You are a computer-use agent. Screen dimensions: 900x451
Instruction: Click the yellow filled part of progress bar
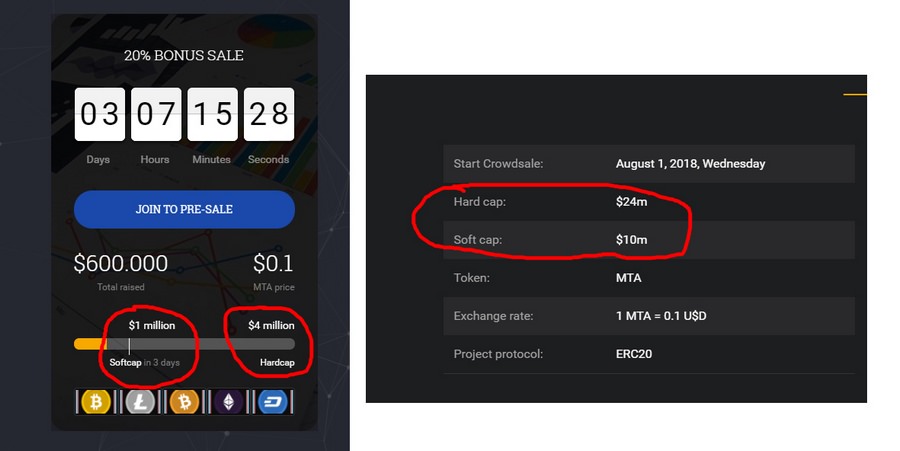(x=90, y=344)
